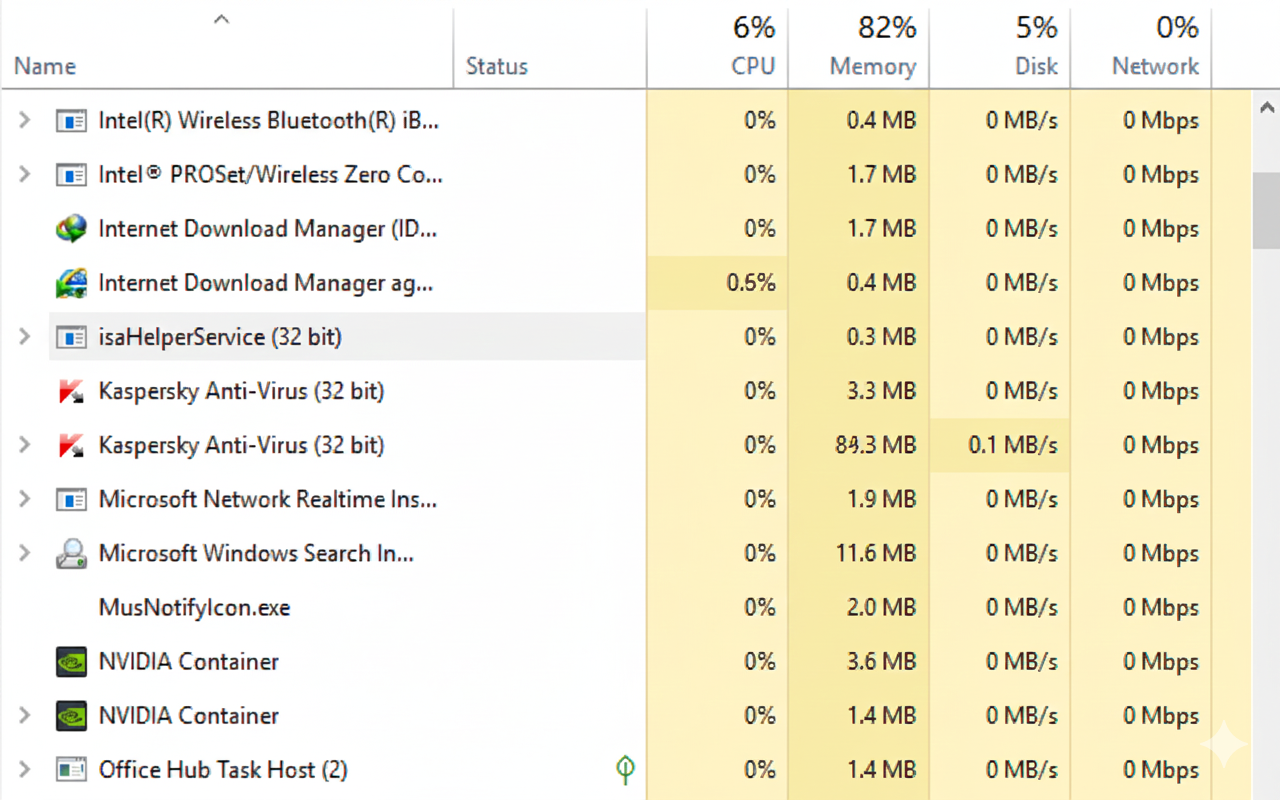Click the first Kaspersky Anti-Virus icon
The image size is (1280, 800).
pyautogui.click(x=71, y=391)
